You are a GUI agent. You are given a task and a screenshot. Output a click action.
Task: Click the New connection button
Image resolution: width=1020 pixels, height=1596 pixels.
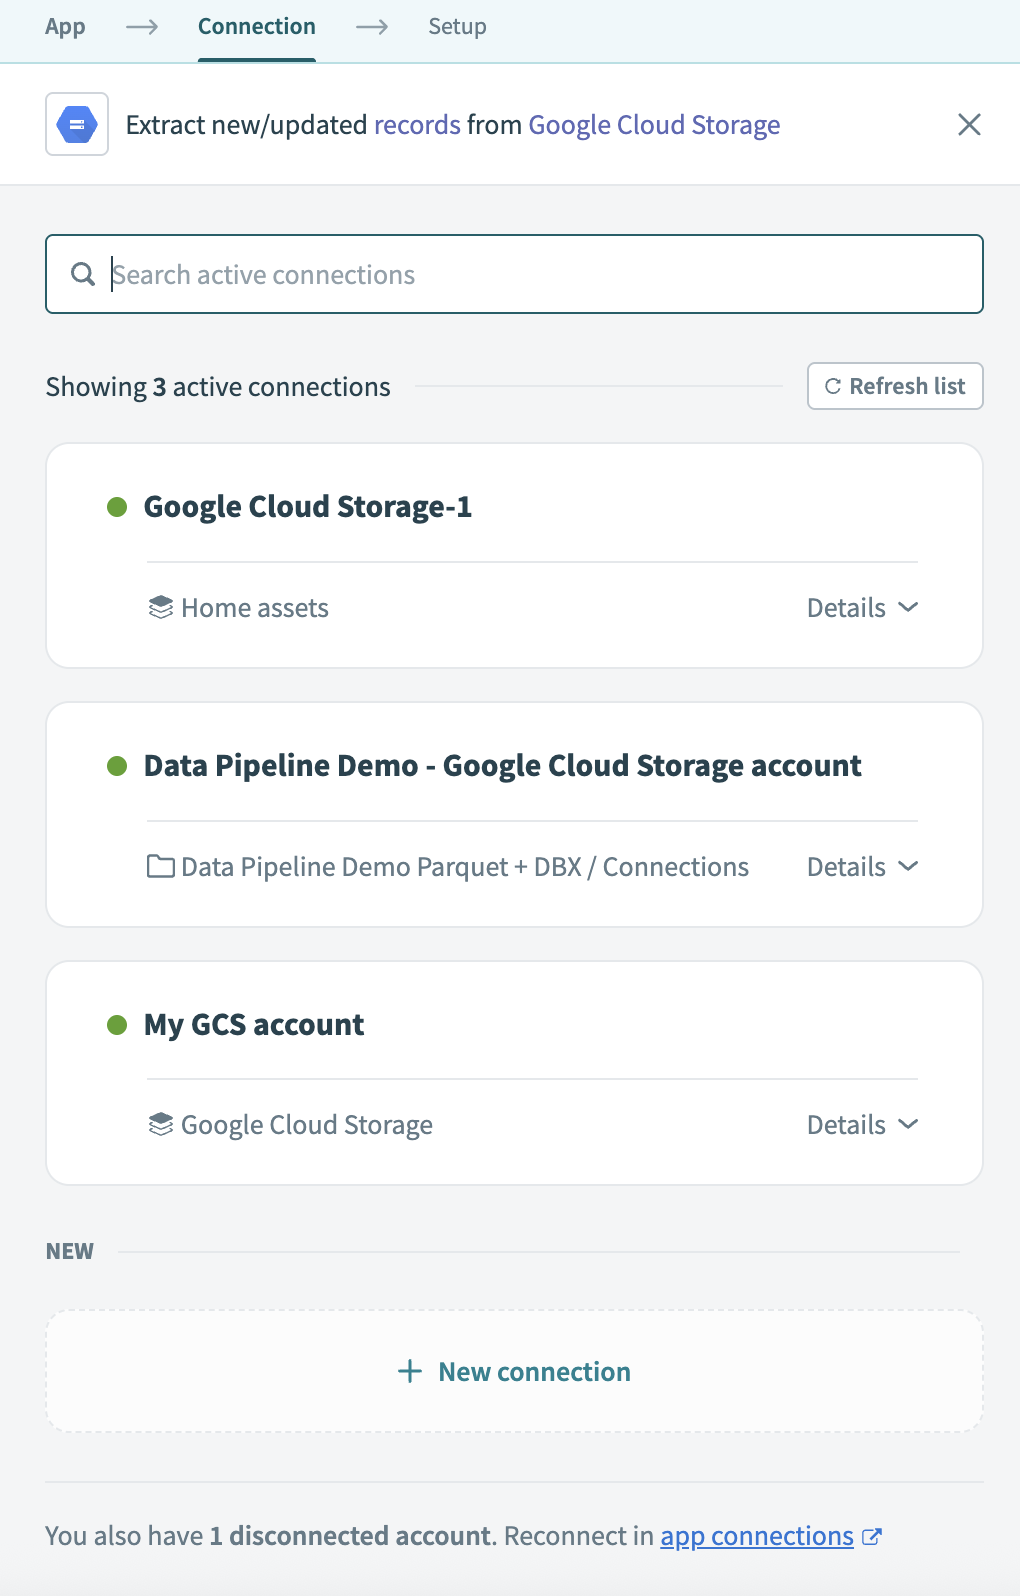coord(514,1371)
